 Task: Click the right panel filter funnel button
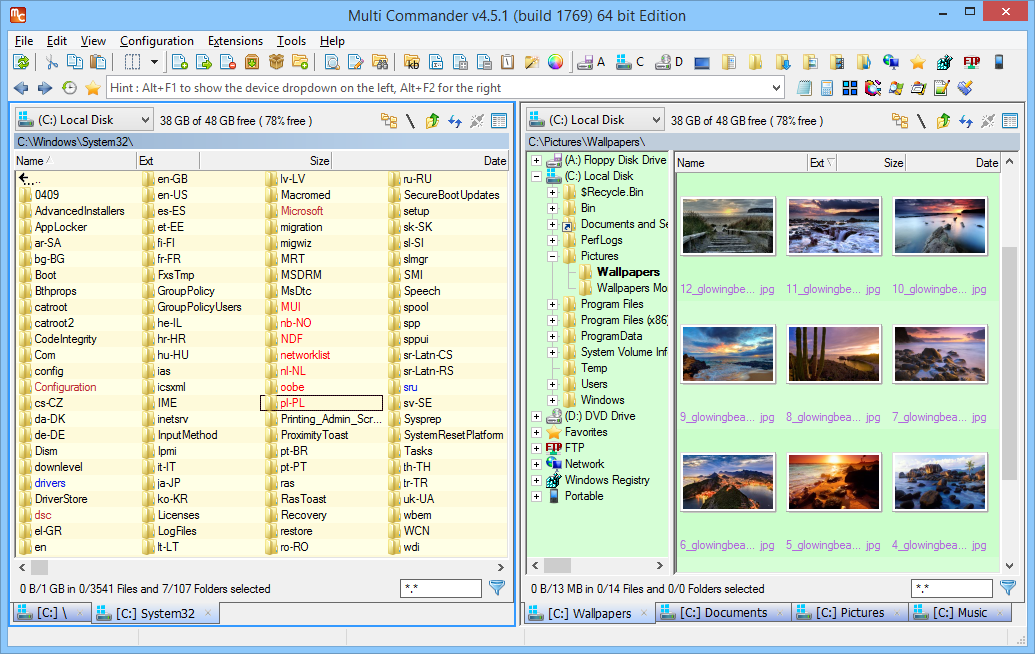click(x=1008, y=587)
